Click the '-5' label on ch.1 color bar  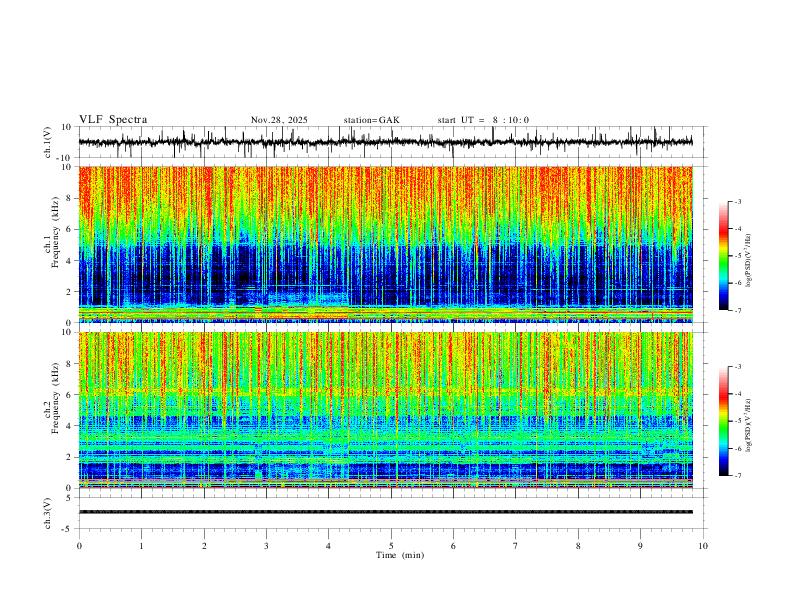pyautogui.click(x=737, y=256)
